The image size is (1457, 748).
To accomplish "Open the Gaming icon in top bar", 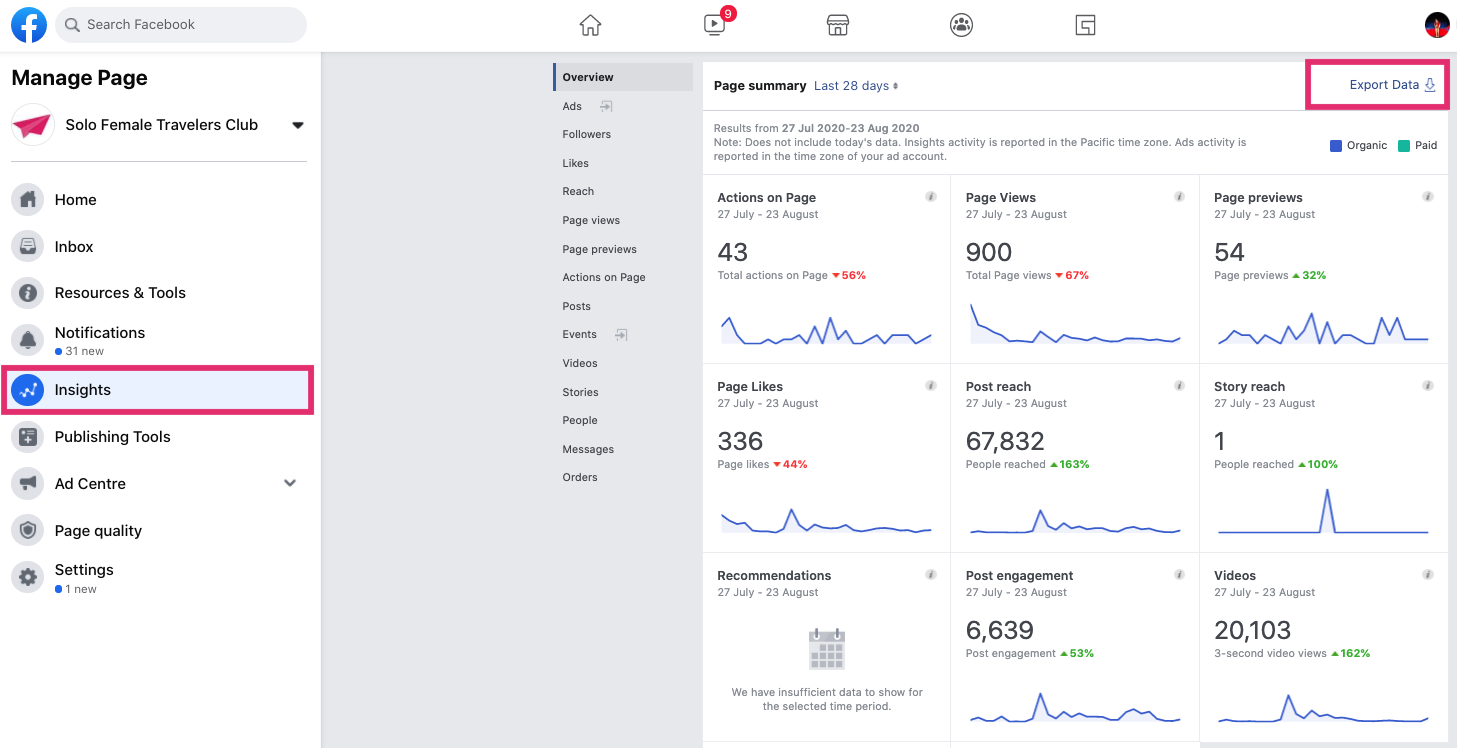I will tap(1085, 26).
